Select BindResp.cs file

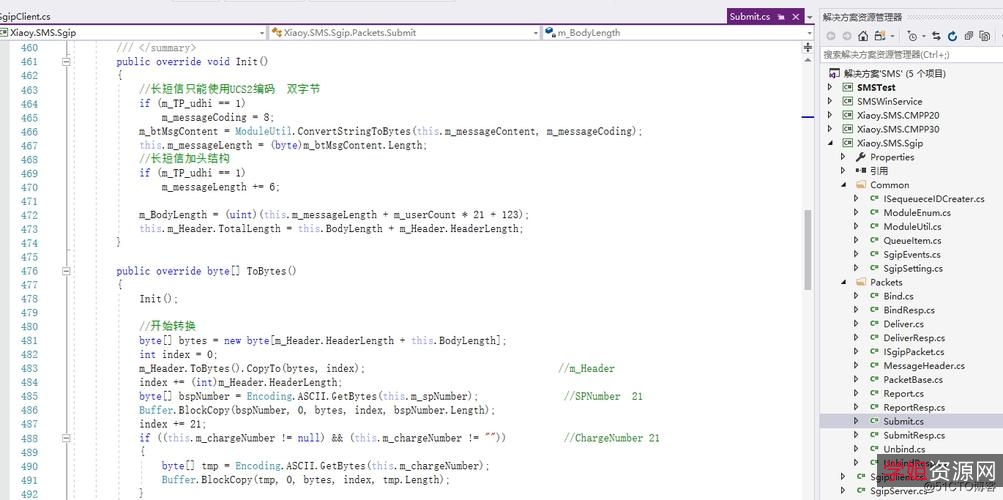pyautogui.click(x=909, y=310)
